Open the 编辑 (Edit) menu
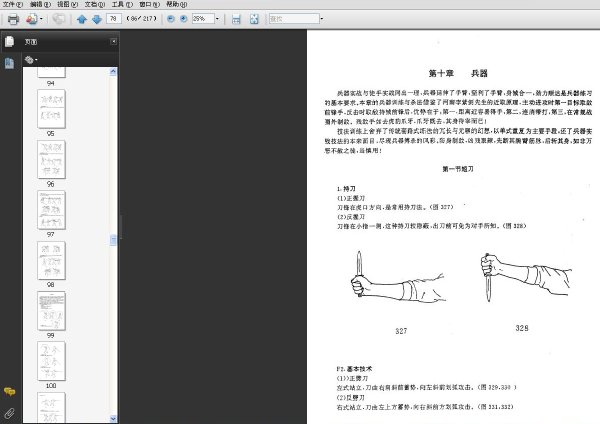This screenshot has width=600, height=424. point(40,4)
